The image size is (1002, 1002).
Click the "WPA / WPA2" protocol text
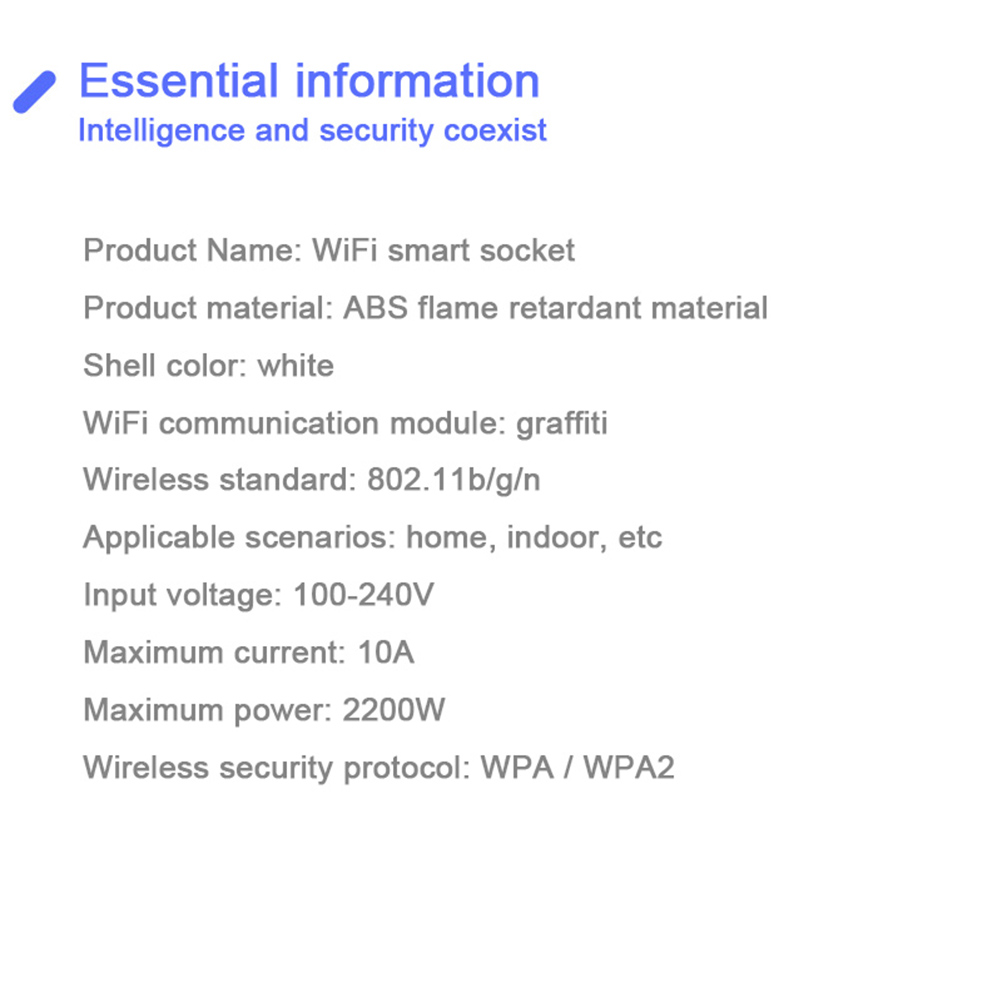coord(577,768)
